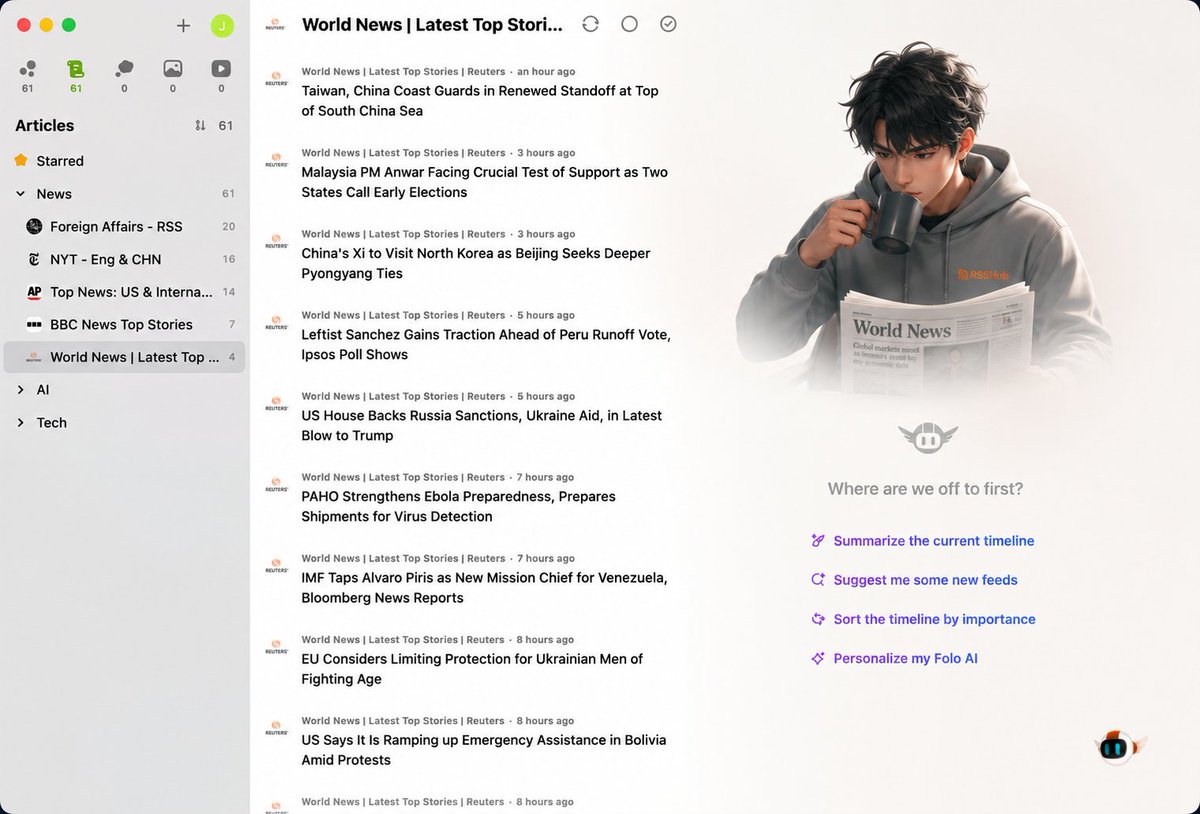Switch to the Social posts chat-bubble view
Screen dimensions: 1200x814
(x=124, y=69)
